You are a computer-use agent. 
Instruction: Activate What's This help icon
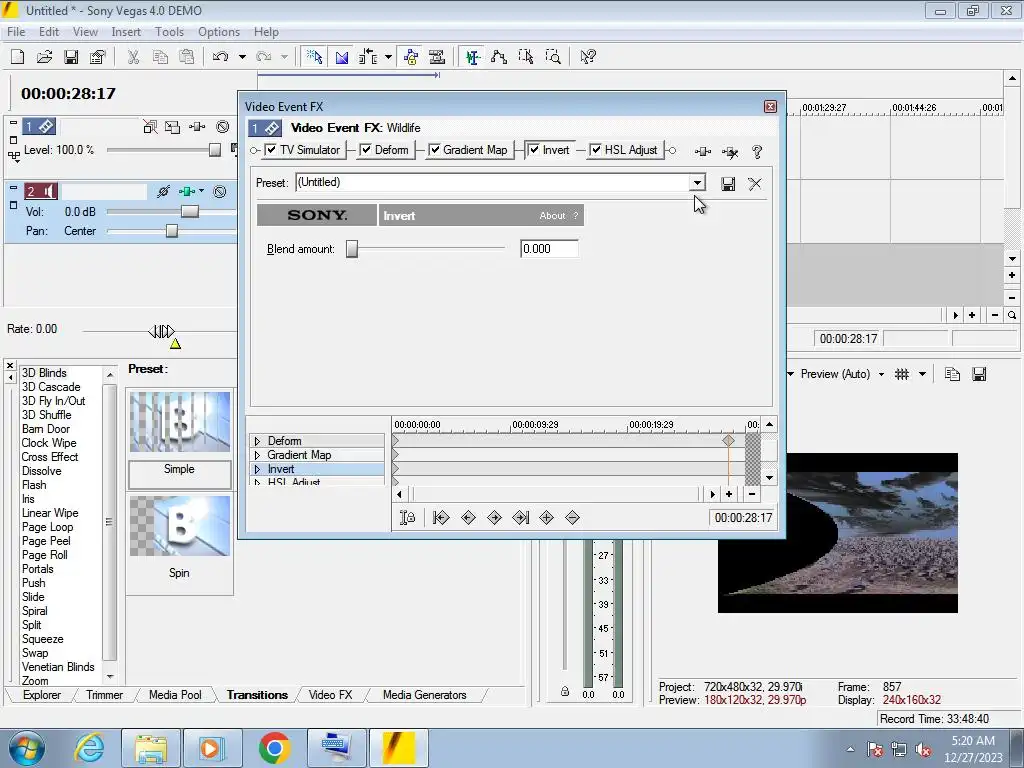tap(588, 57)
